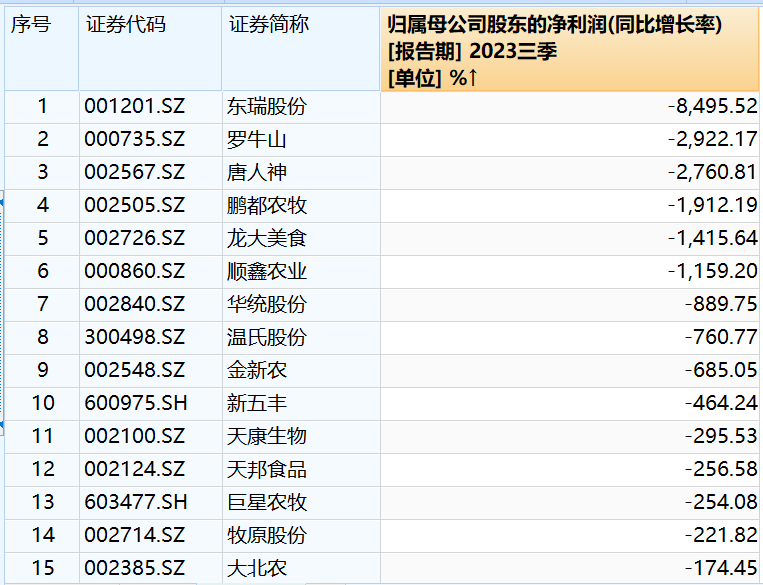The image size is (763, 585).
Task: Select the 天邦食品 name cell
Action: pyautogui.click(x=301, y=470)
